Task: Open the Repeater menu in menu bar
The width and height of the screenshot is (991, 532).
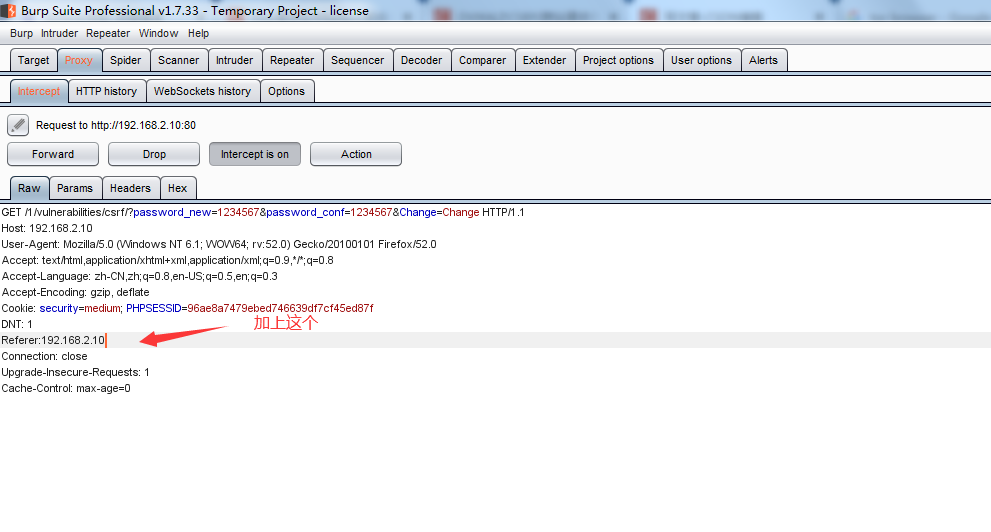Action: click(x=108, y=33)
